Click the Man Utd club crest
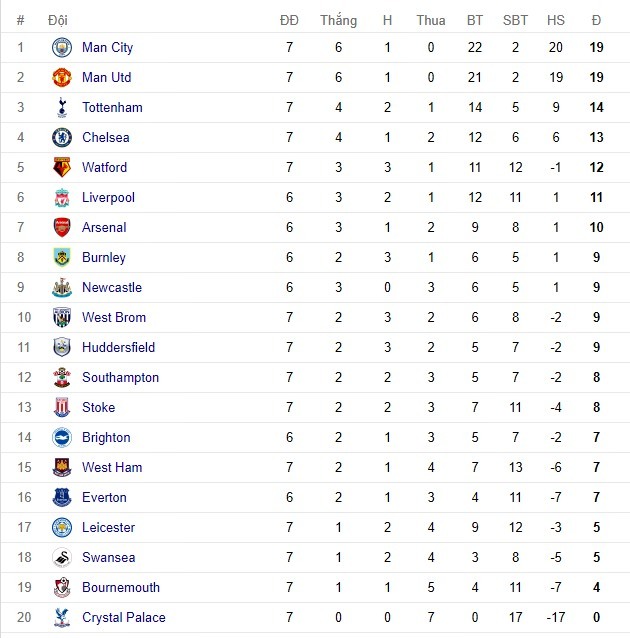 click(x=62, y=77)
